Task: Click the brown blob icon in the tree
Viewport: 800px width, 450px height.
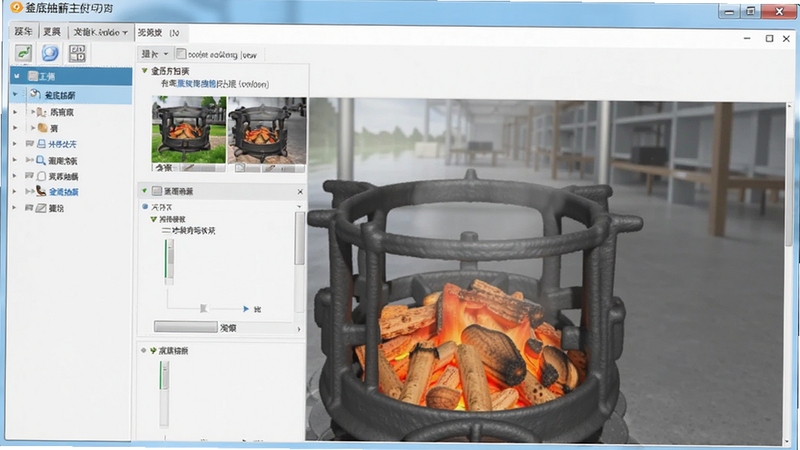Action: point(42,128)
